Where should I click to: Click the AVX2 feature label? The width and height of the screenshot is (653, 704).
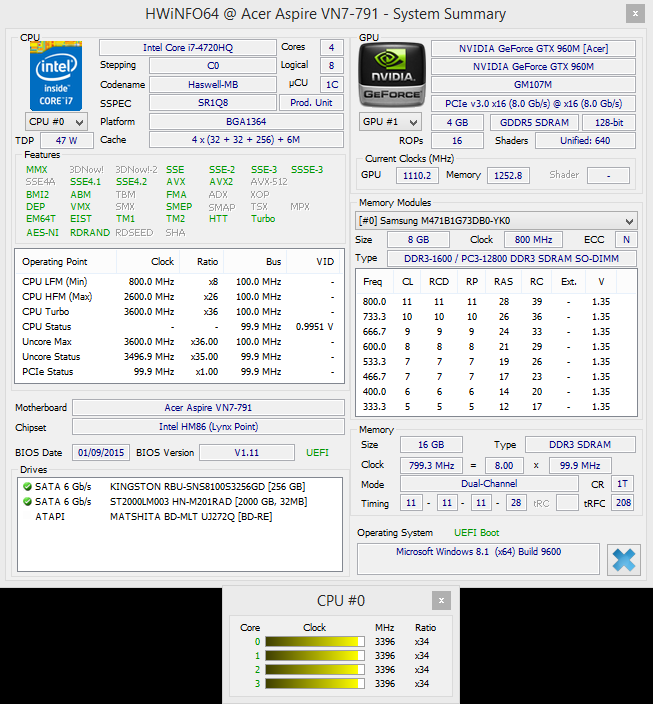click(x=221, y=182)
